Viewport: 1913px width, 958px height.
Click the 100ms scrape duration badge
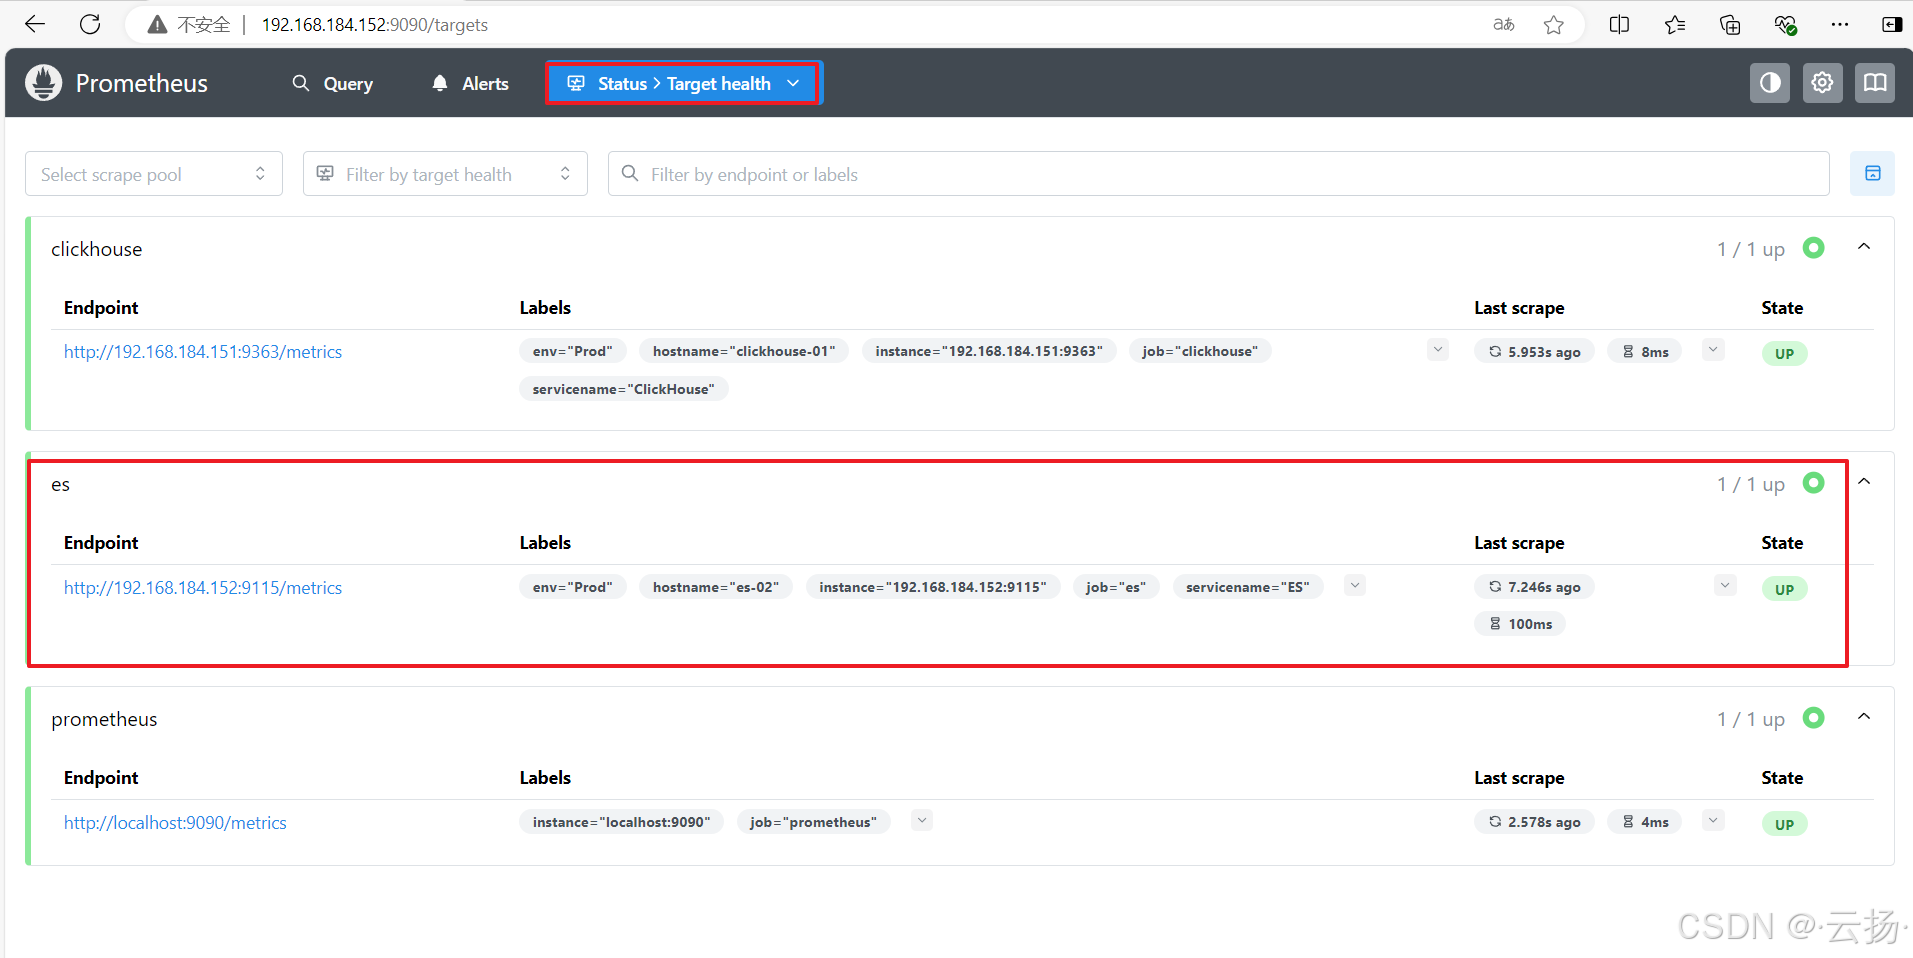point(1520,624)
